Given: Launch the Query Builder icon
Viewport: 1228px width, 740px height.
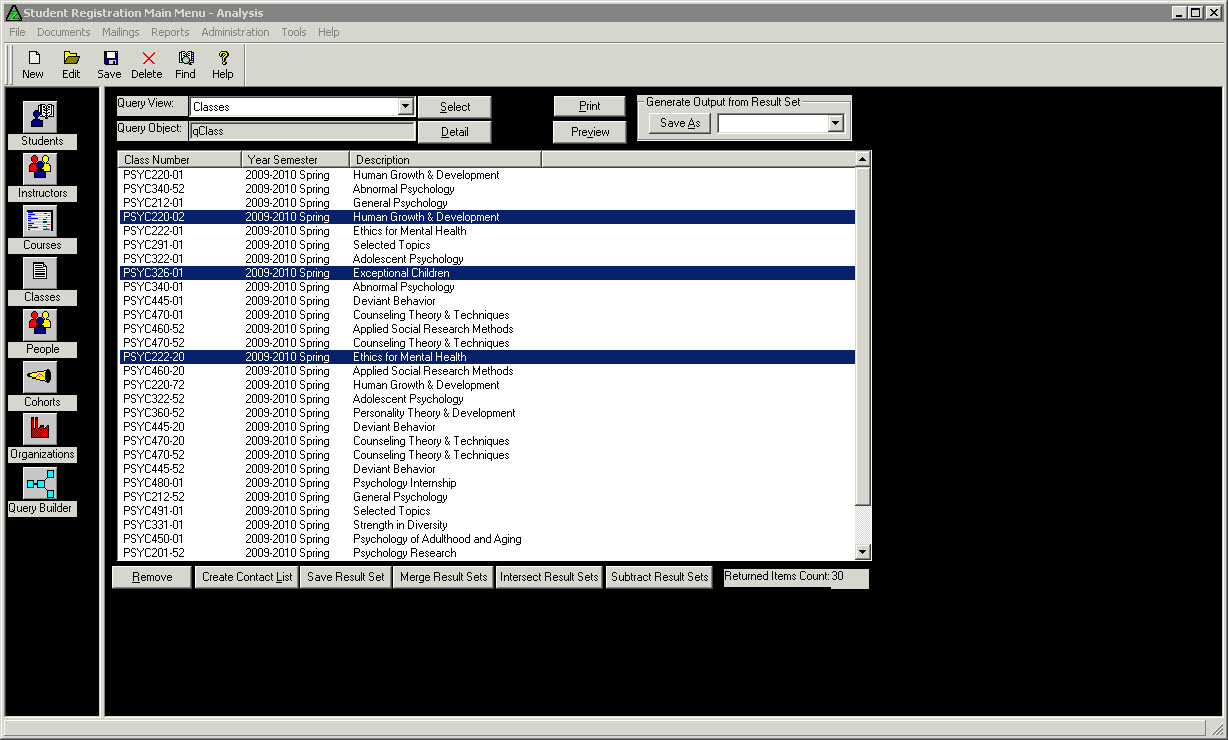Looking at the screenshot, I should click(41, 484).
